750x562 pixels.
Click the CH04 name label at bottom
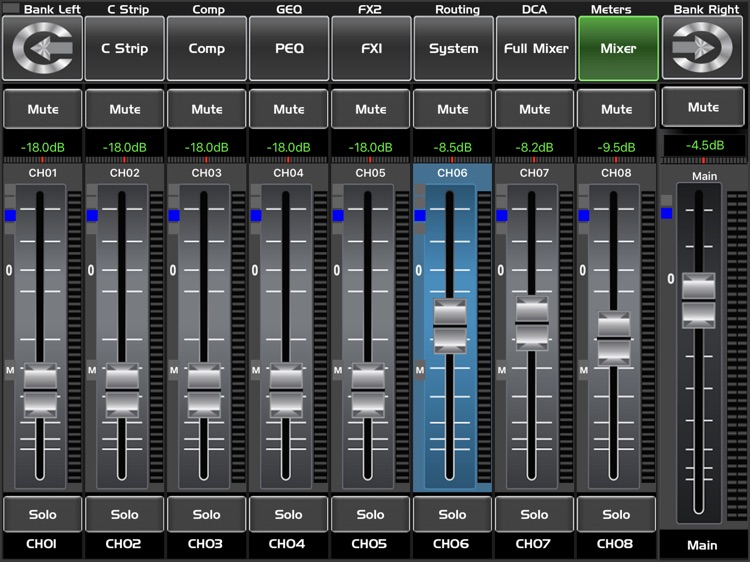(x=289, y=545)
